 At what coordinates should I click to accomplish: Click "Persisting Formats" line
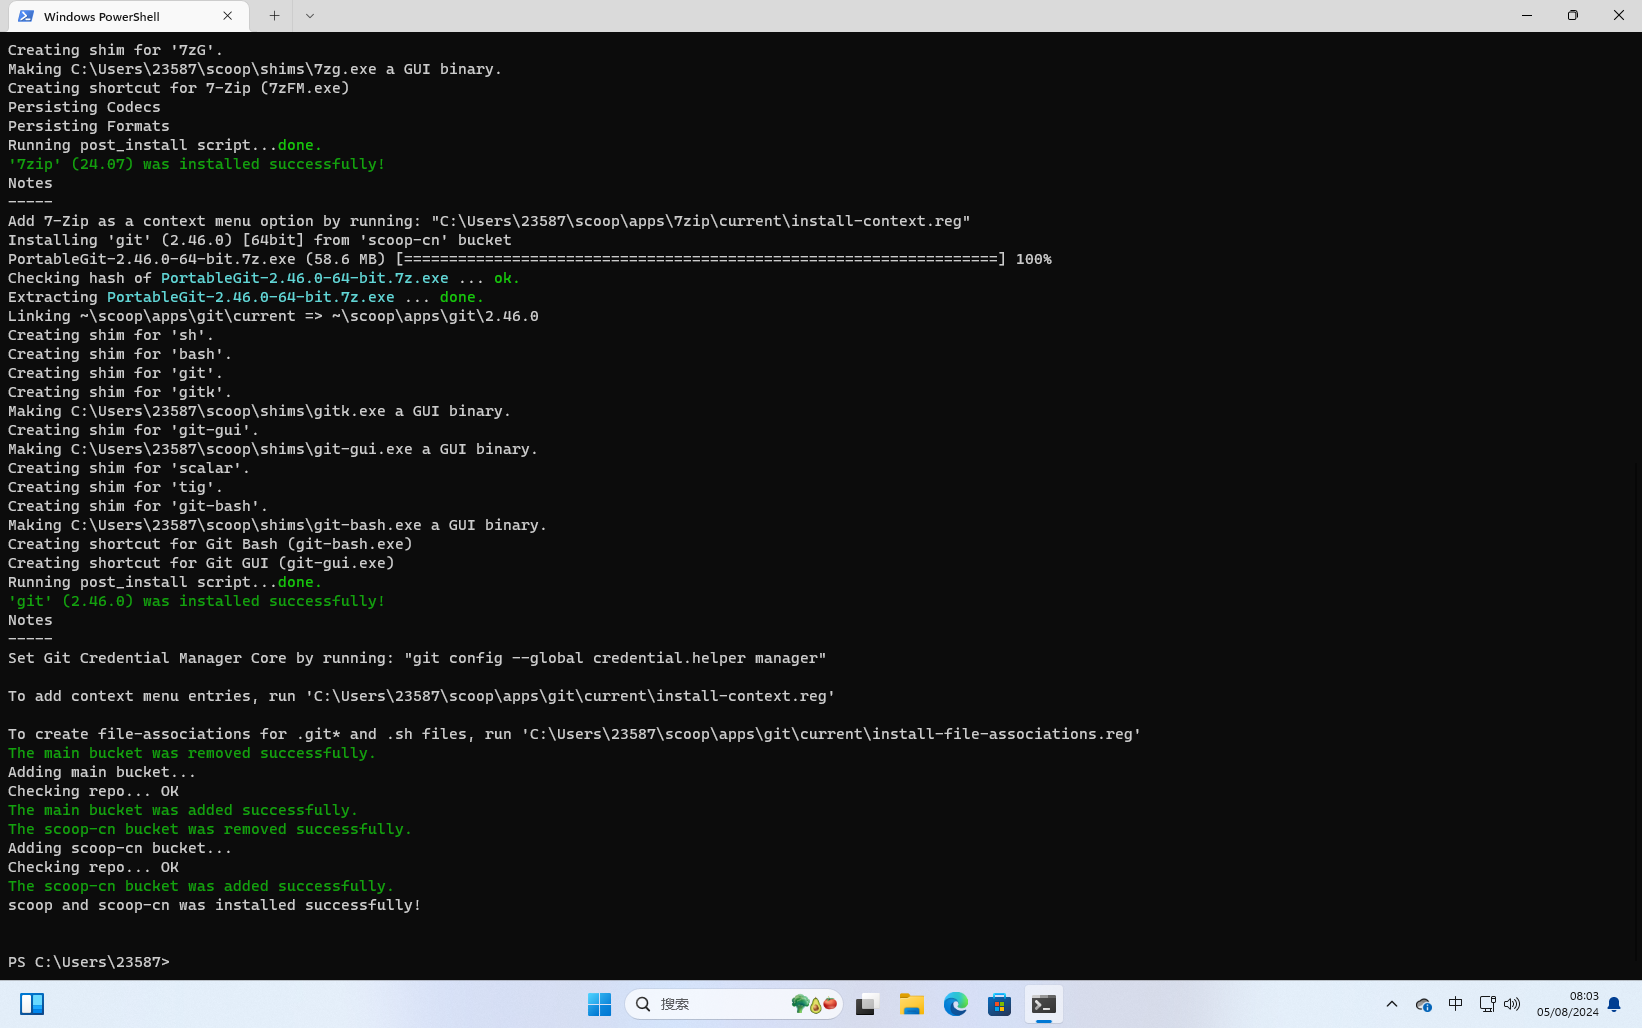tap(89, 126)
